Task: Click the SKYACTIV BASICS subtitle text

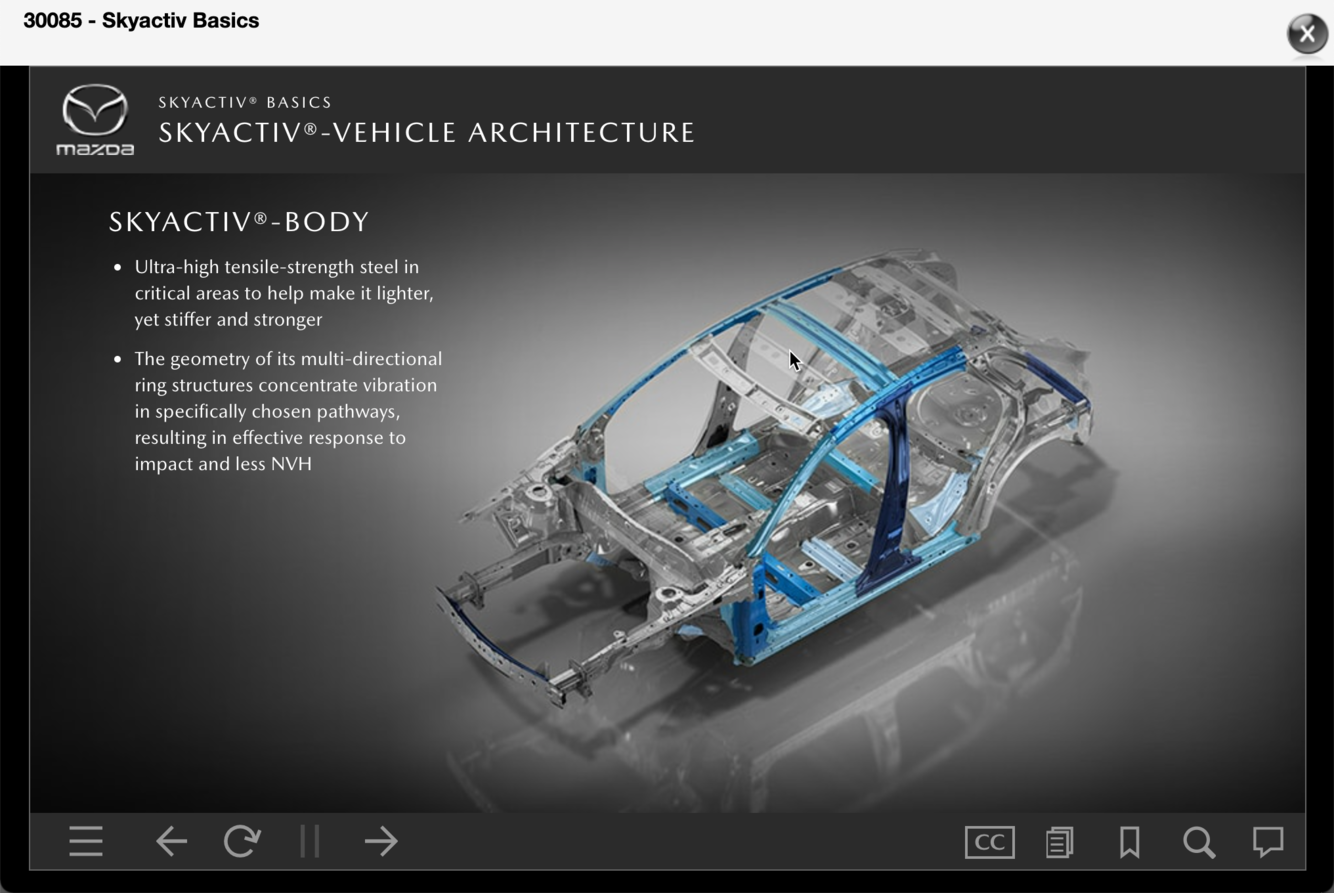Action: point(245,102)
